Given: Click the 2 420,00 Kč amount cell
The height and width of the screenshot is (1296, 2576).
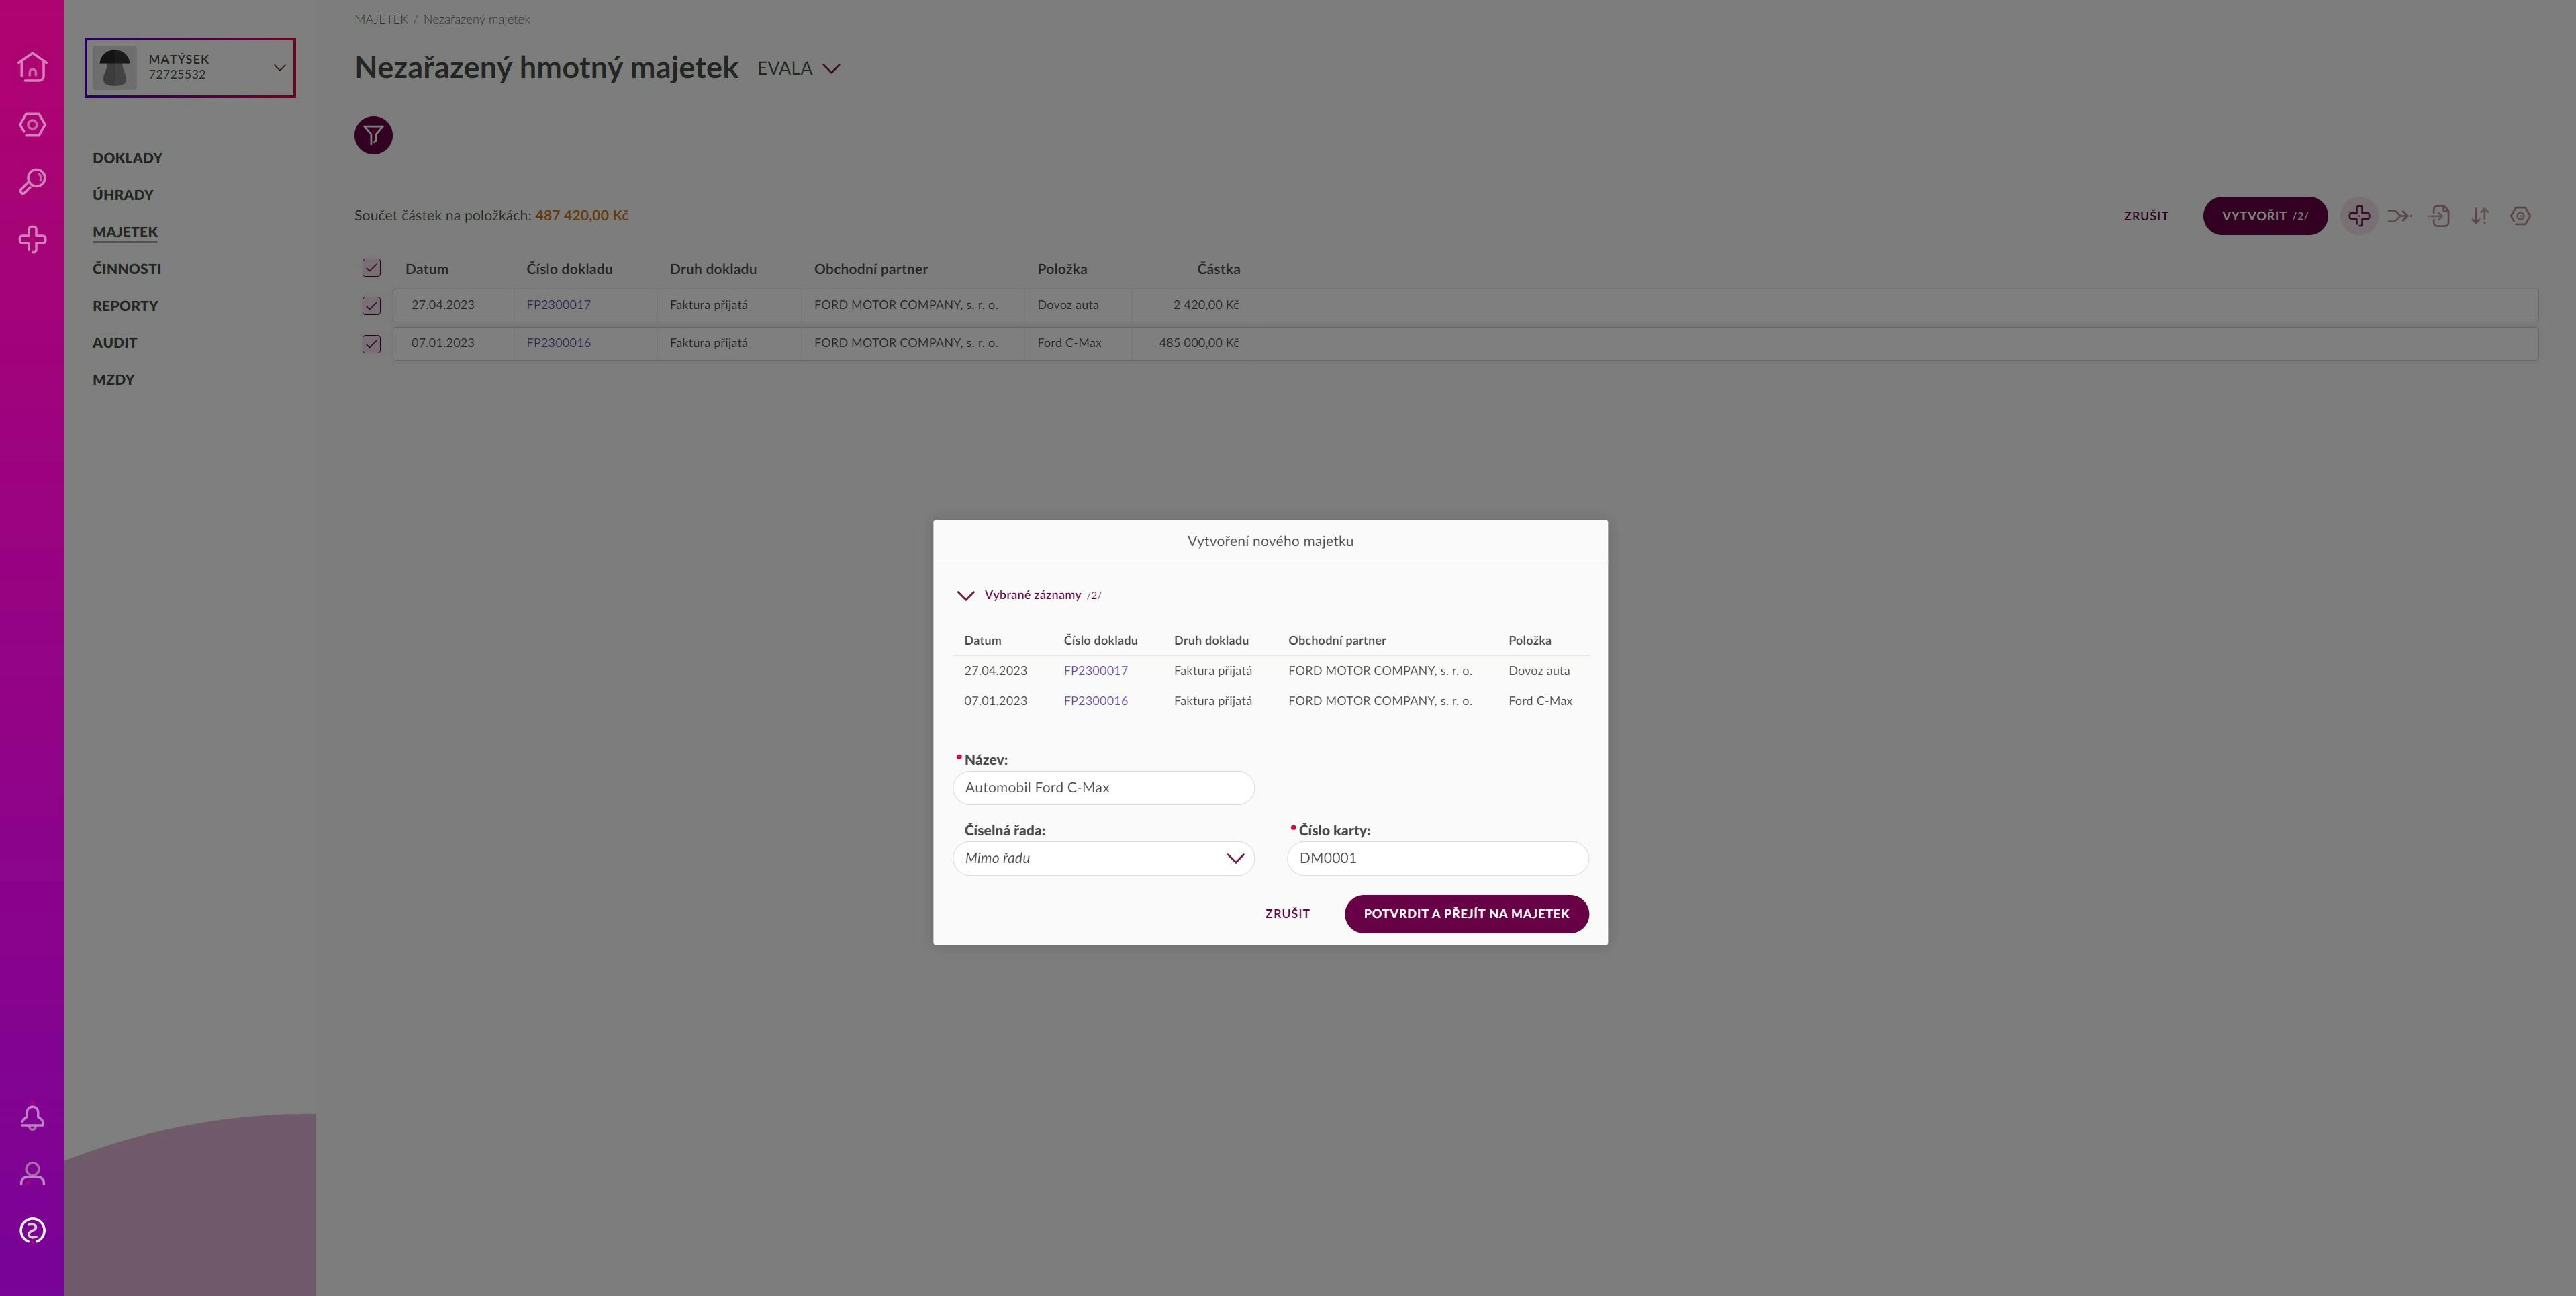Looking at the screenshot, I should [1205, 305].
